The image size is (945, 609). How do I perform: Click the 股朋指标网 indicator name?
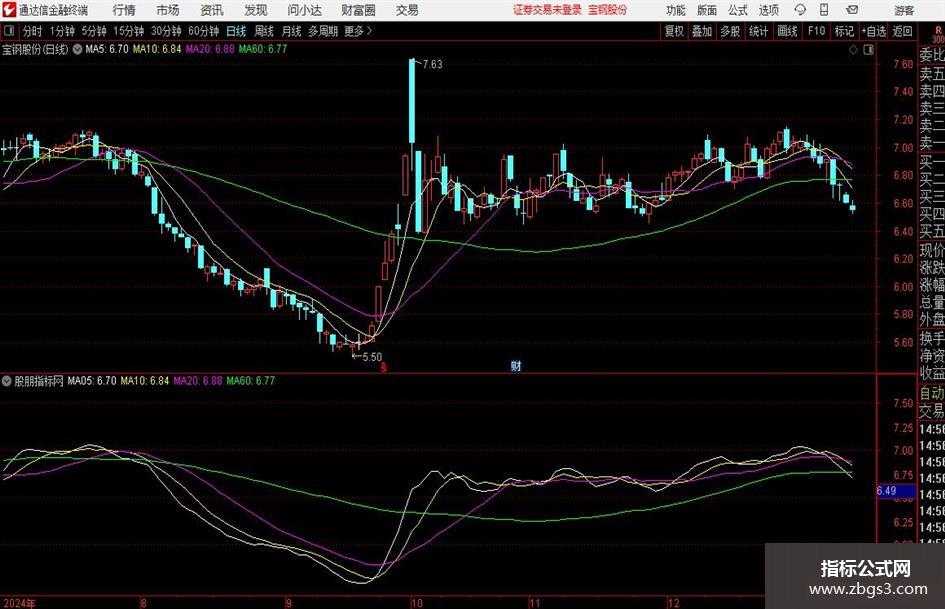[x=39, y=380]
